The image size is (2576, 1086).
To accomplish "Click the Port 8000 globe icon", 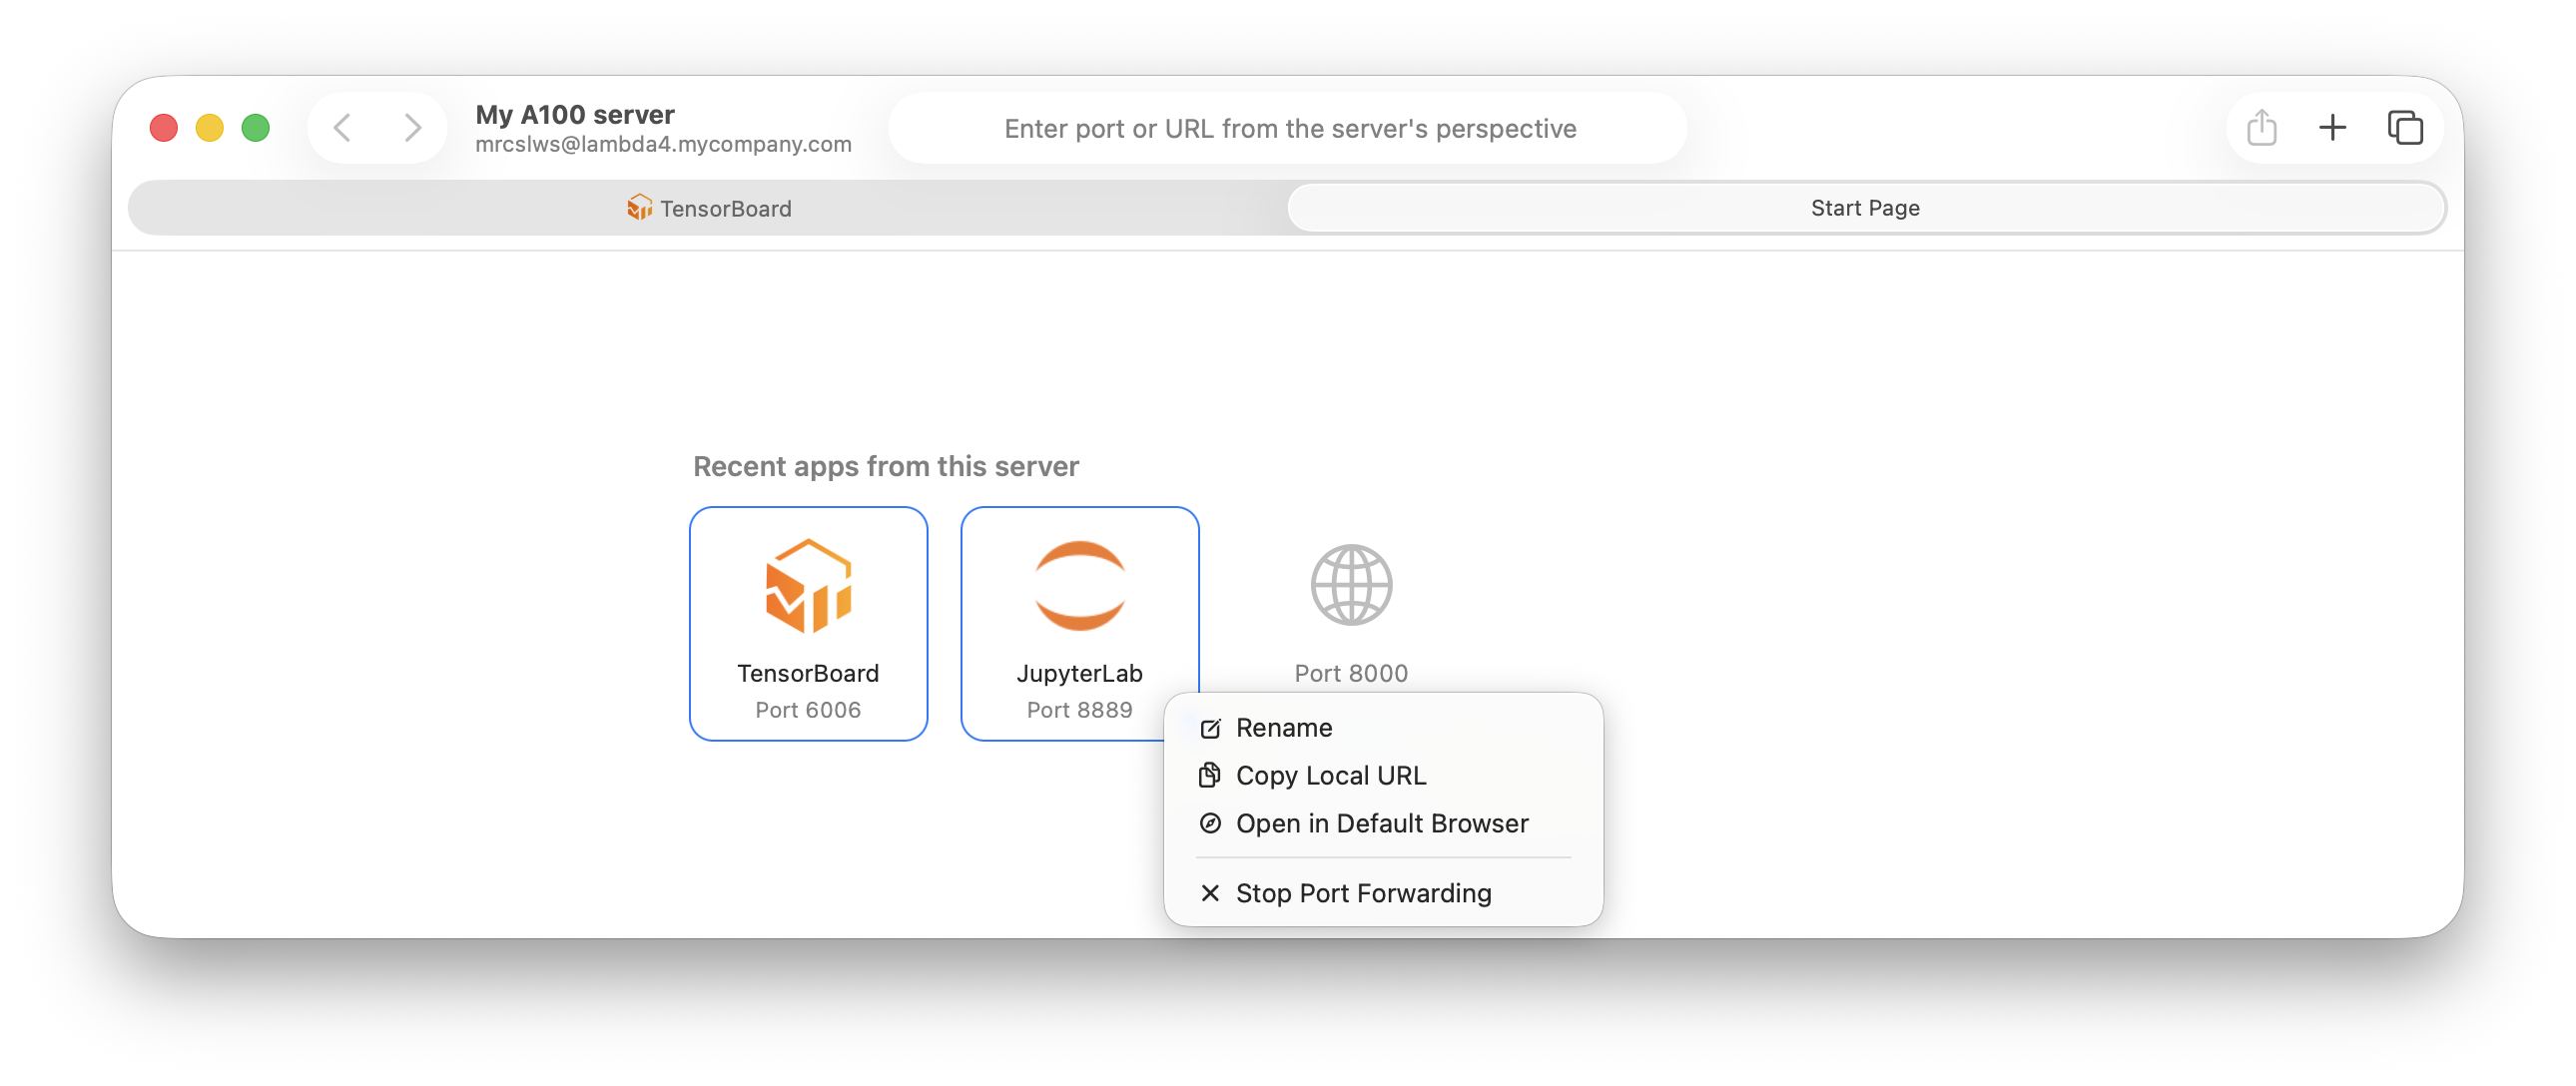I will coord(1351,586).
